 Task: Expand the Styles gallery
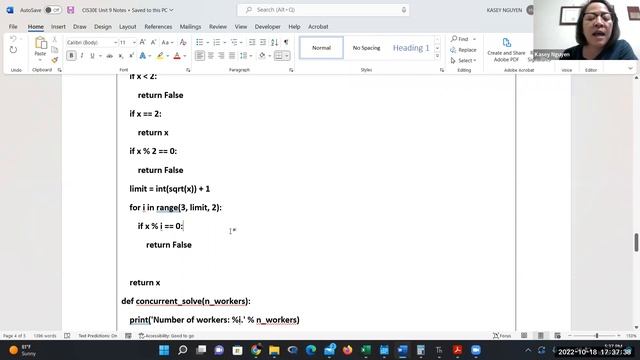coord(437,56)
